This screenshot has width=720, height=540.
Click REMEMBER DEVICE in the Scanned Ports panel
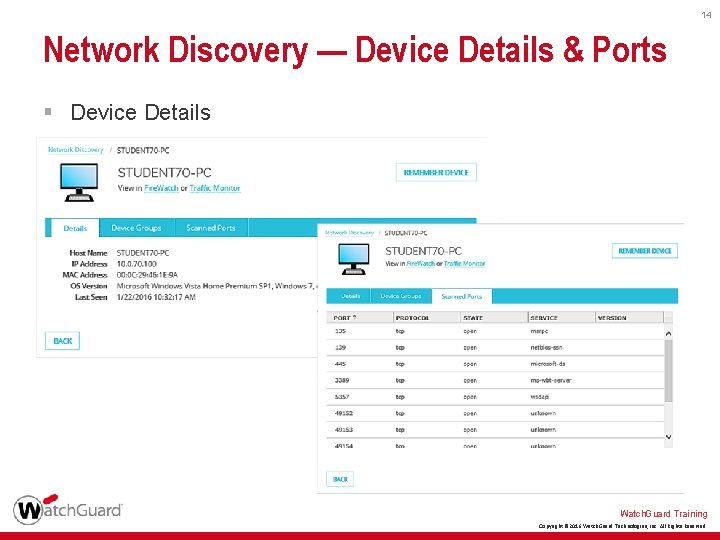(x=645, y=251)
